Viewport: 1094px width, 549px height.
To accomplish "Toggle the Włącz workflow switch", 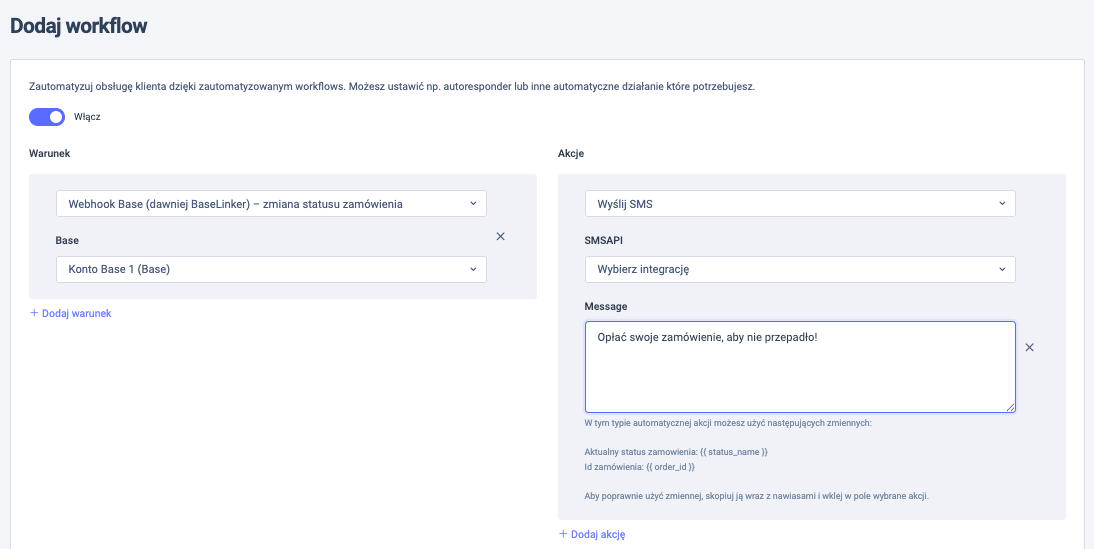I will click(47, 116).
